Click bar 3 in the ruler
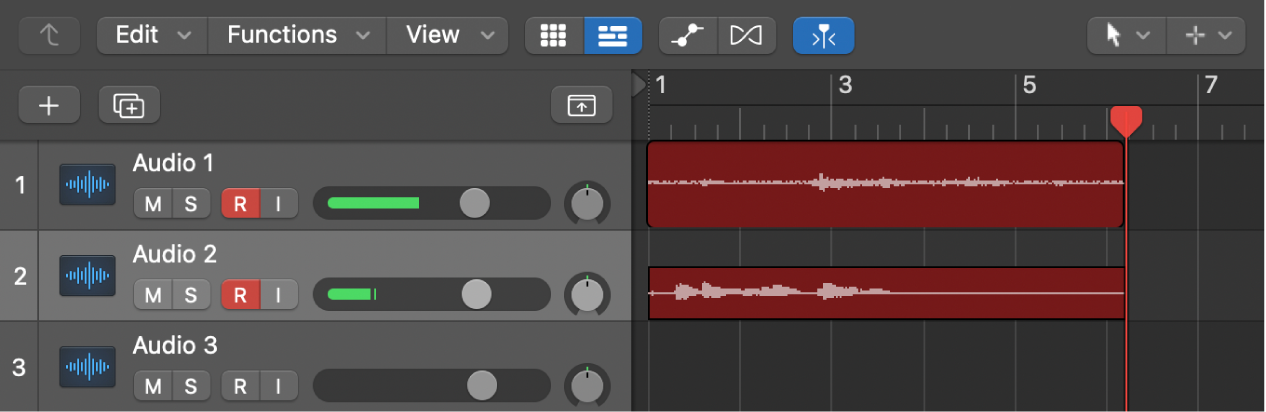Image resolution: width=1266 pixels, height=412 pixels. tap(845, 85)
